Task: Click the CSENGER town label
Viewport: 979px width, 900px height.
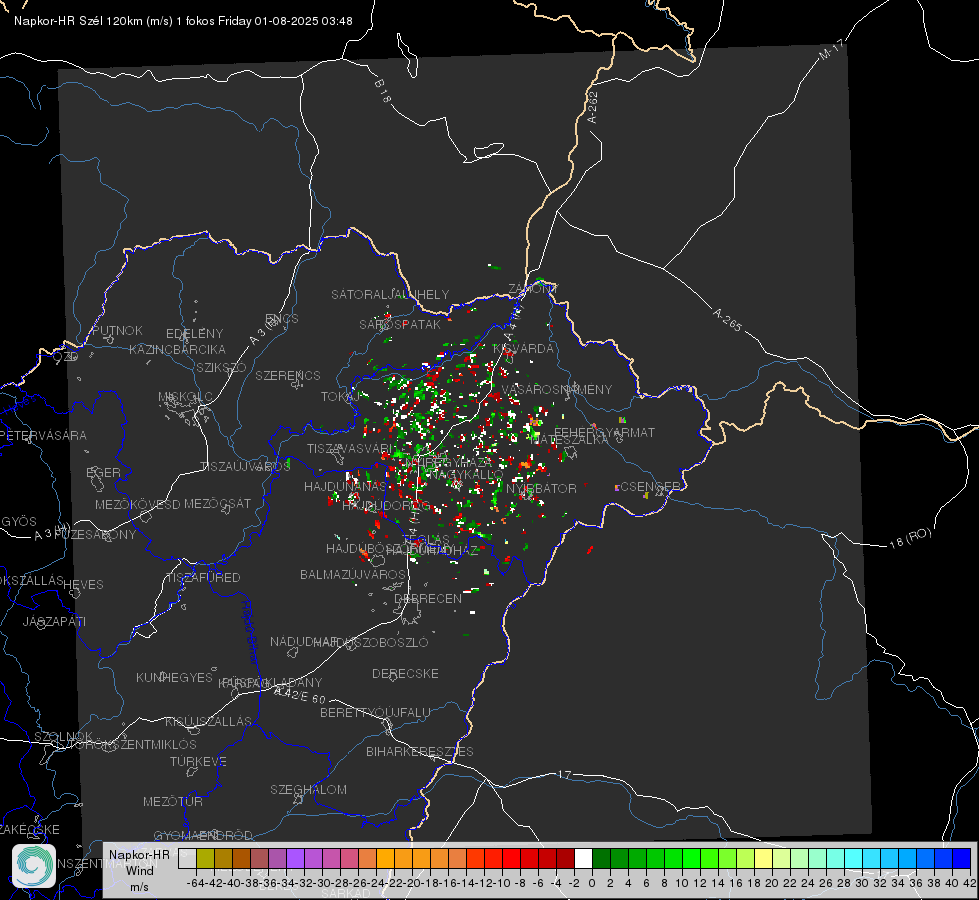Action: (x=650, y=486)
